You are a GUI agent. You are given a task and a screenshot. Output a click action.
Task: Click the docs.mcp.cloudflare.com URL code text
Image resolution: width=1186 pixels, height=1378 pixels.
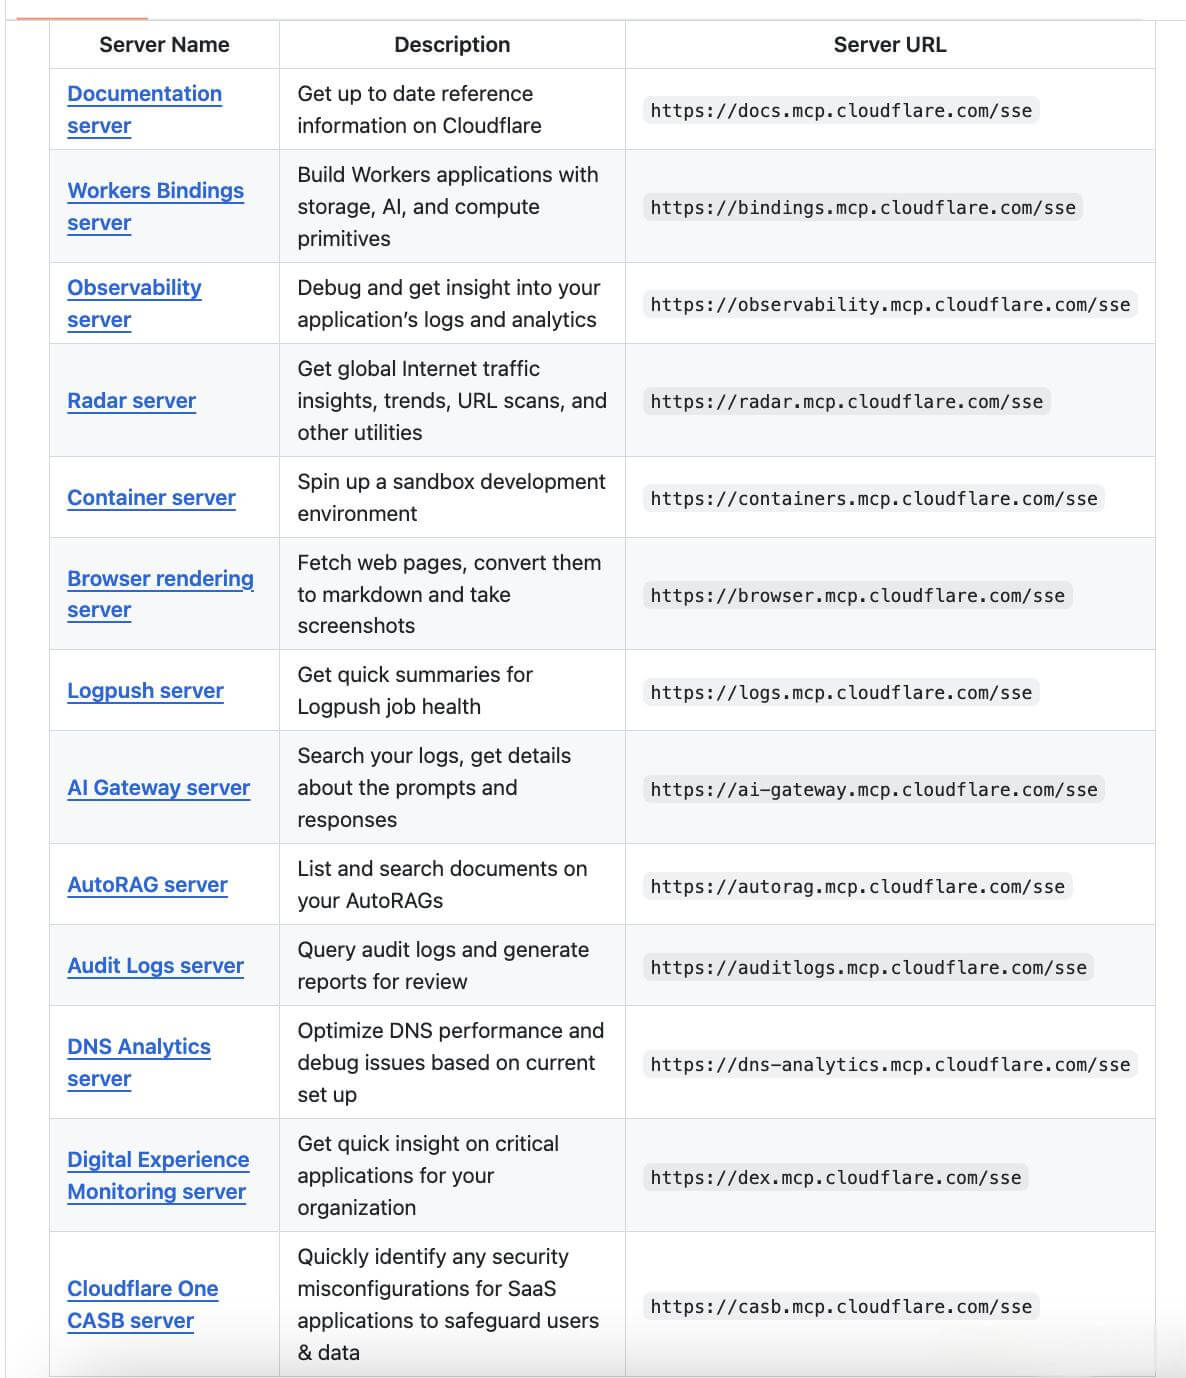tap(840, 111)
